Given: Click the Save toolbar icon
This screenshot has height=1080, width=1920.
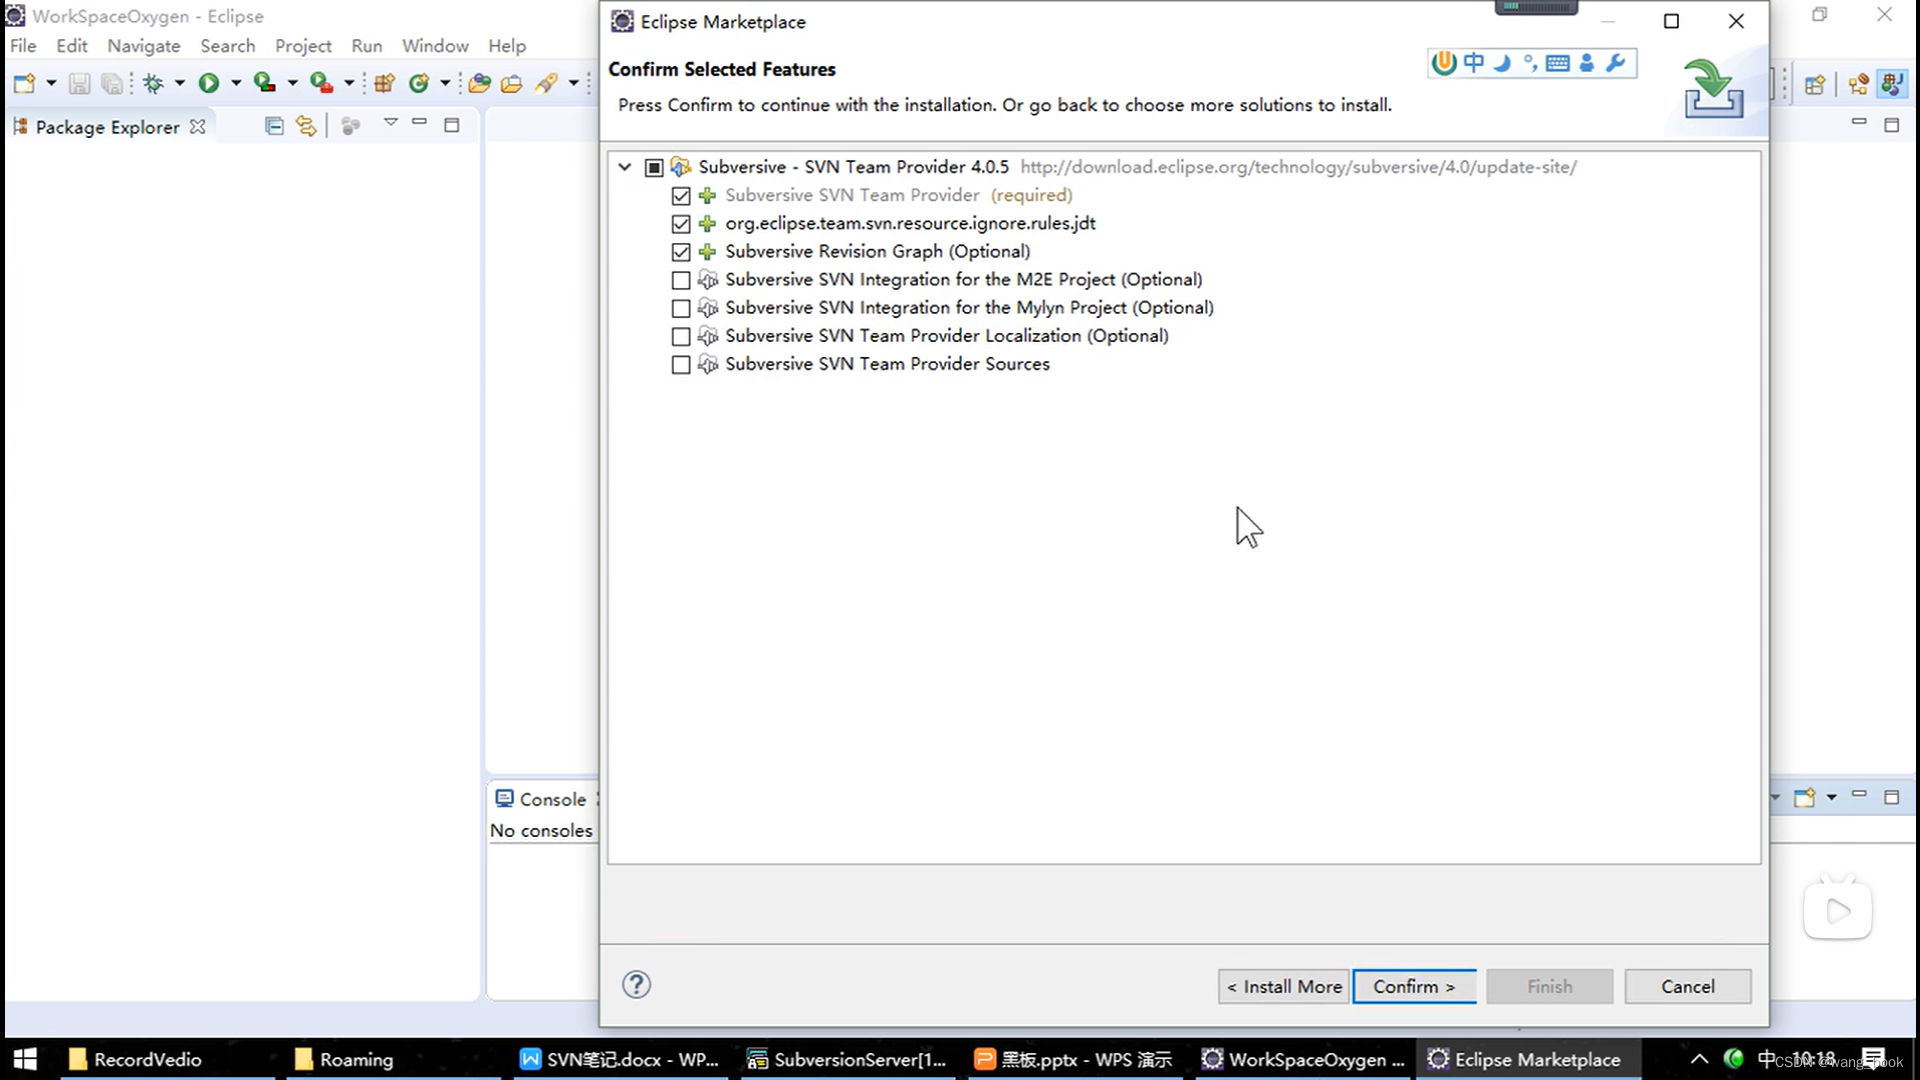Looking at the screenshot, I should 79,84.
